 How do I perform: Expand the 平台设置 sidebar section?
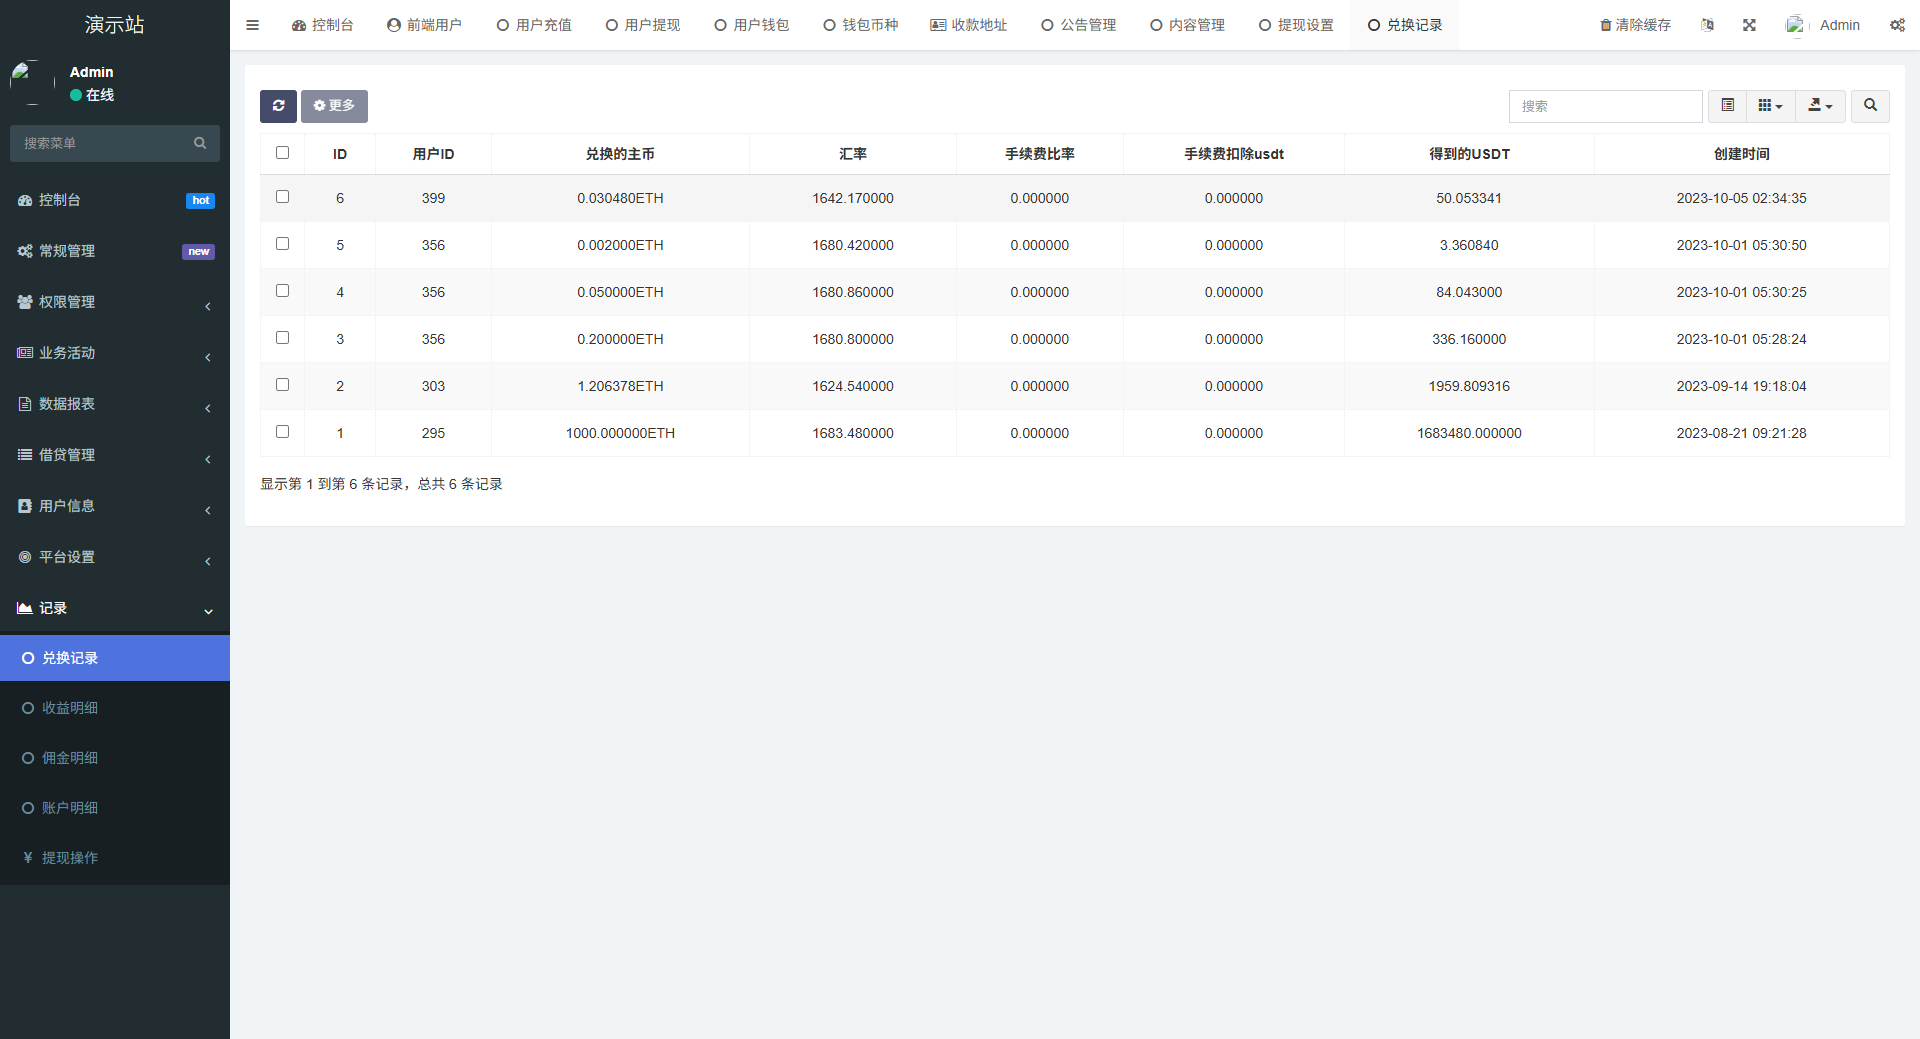(68, 557)
